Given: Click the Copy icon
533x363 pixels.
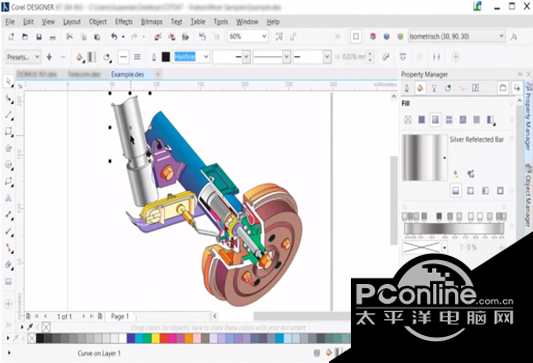Looking at the screenshot, I should point(84,37).
